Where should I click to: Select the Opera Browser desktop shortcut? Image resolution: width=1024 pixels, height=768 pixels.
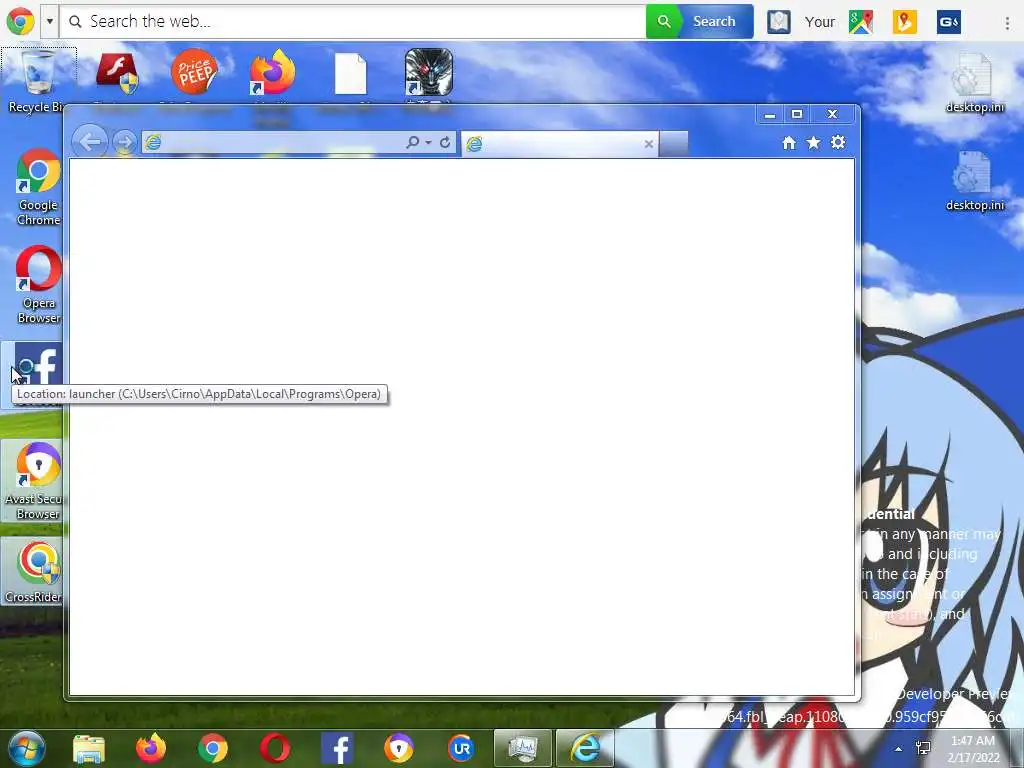38,285
